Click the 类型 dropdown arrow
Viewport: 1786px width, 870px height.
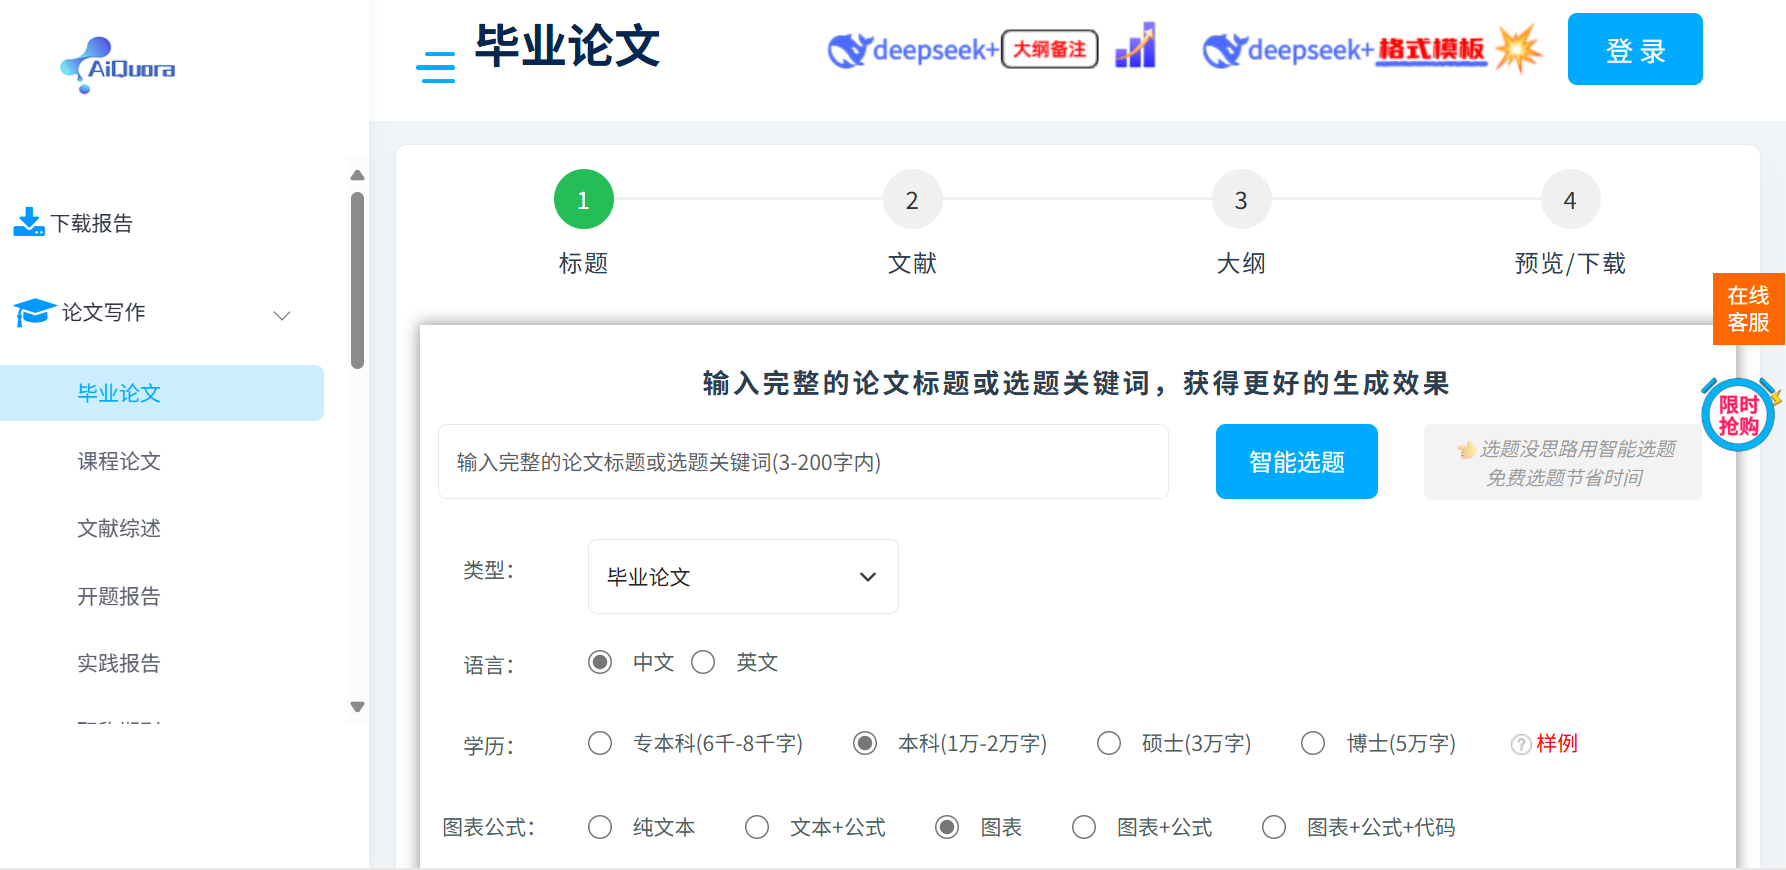click(868, 577)
